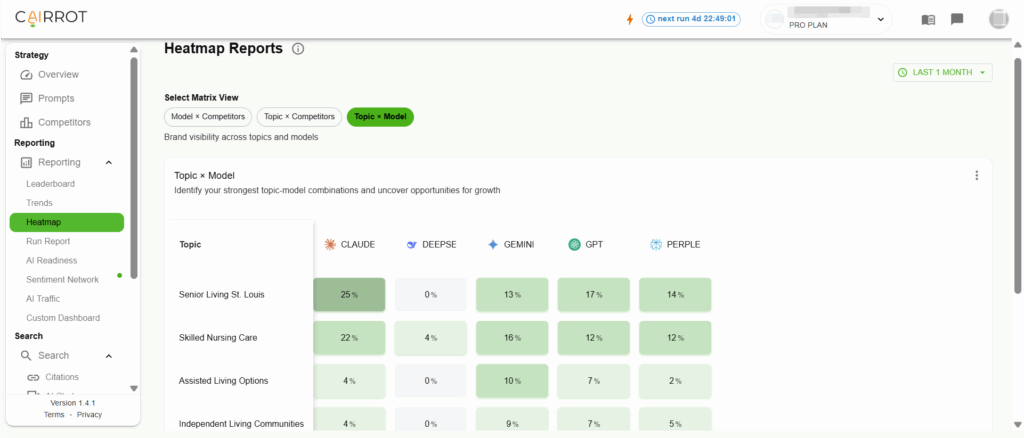Click Senior Living St. Louis Perple 14% cell
The width and height of the screenshot is (1024, 438).
tap(675, 294)
